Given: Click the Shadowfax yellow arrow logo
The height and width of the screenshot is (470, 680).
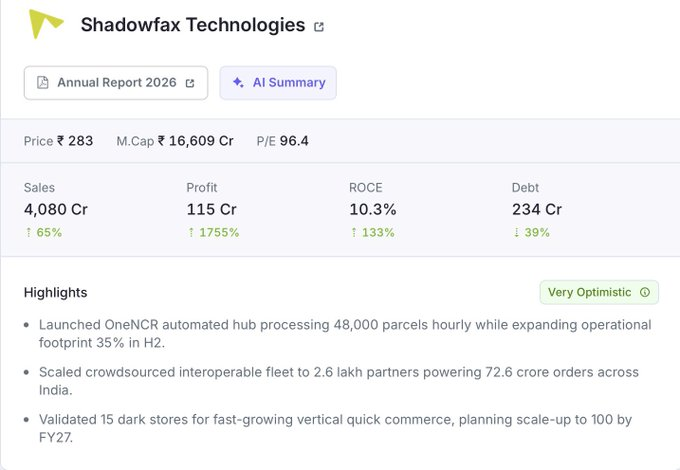Looking at the screenshot, I should pyautogui.click(x=46, y=24).
